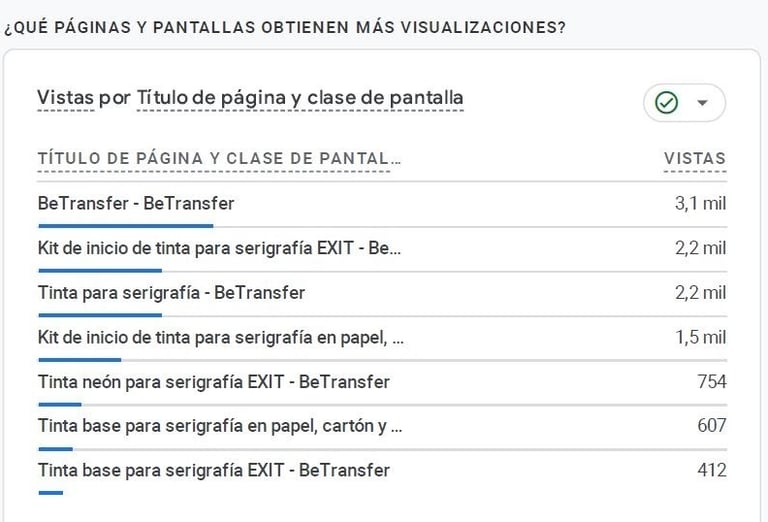Click the 754 views value
768x522 pixels.
[712, 382]
